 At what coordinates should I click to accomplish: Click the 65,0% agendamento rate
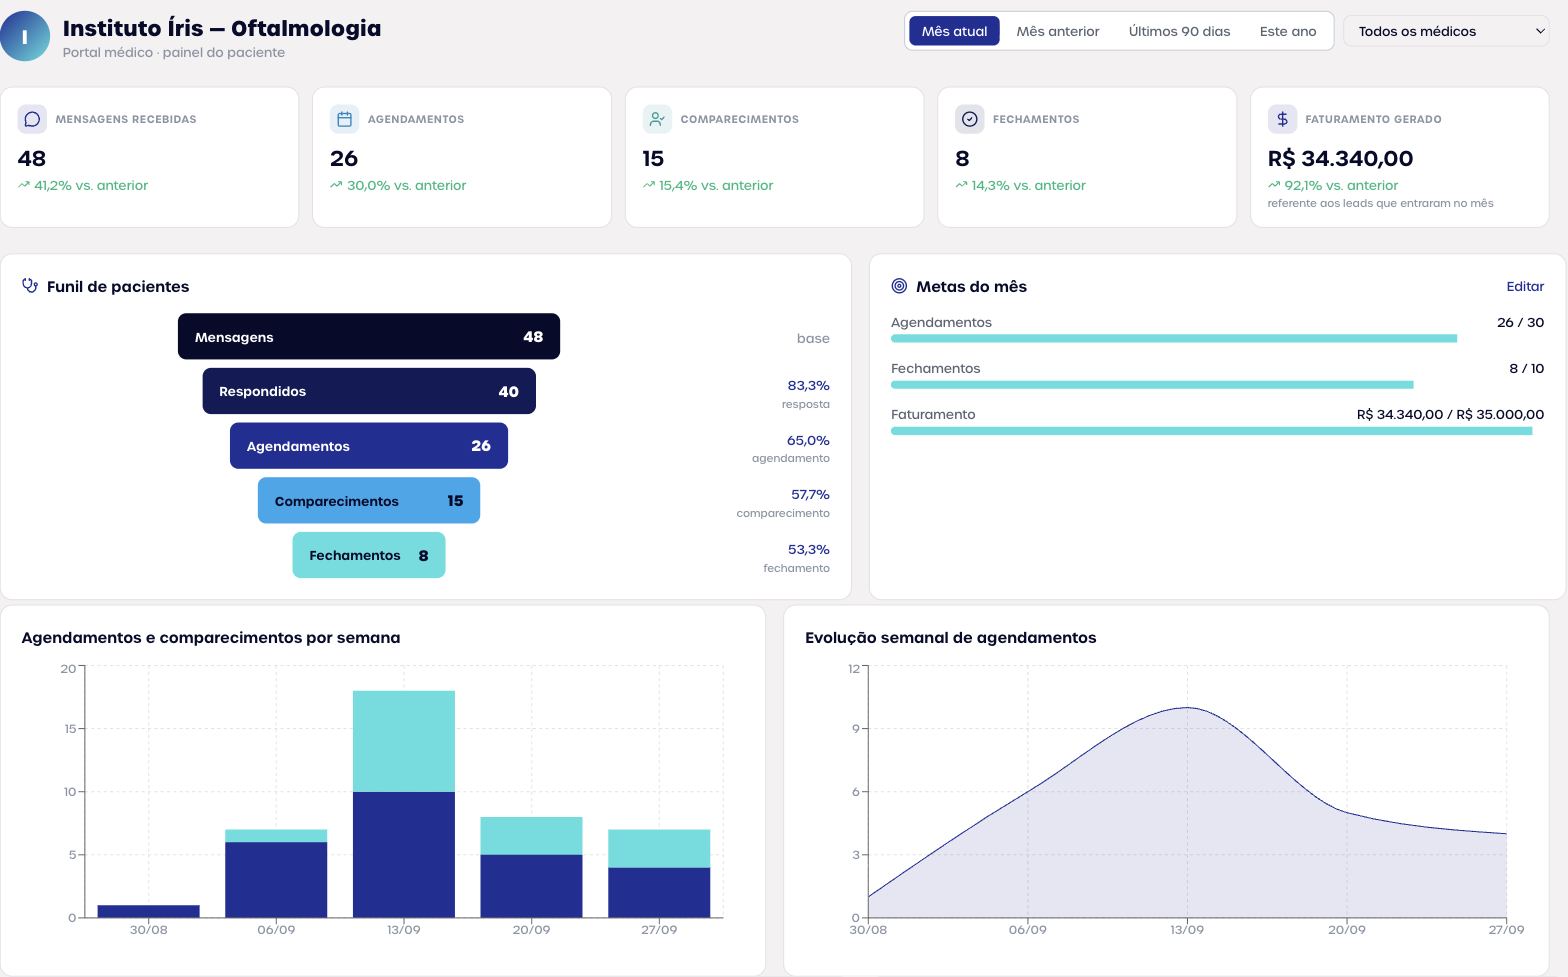pyautogui.click(x=808, y=440)
